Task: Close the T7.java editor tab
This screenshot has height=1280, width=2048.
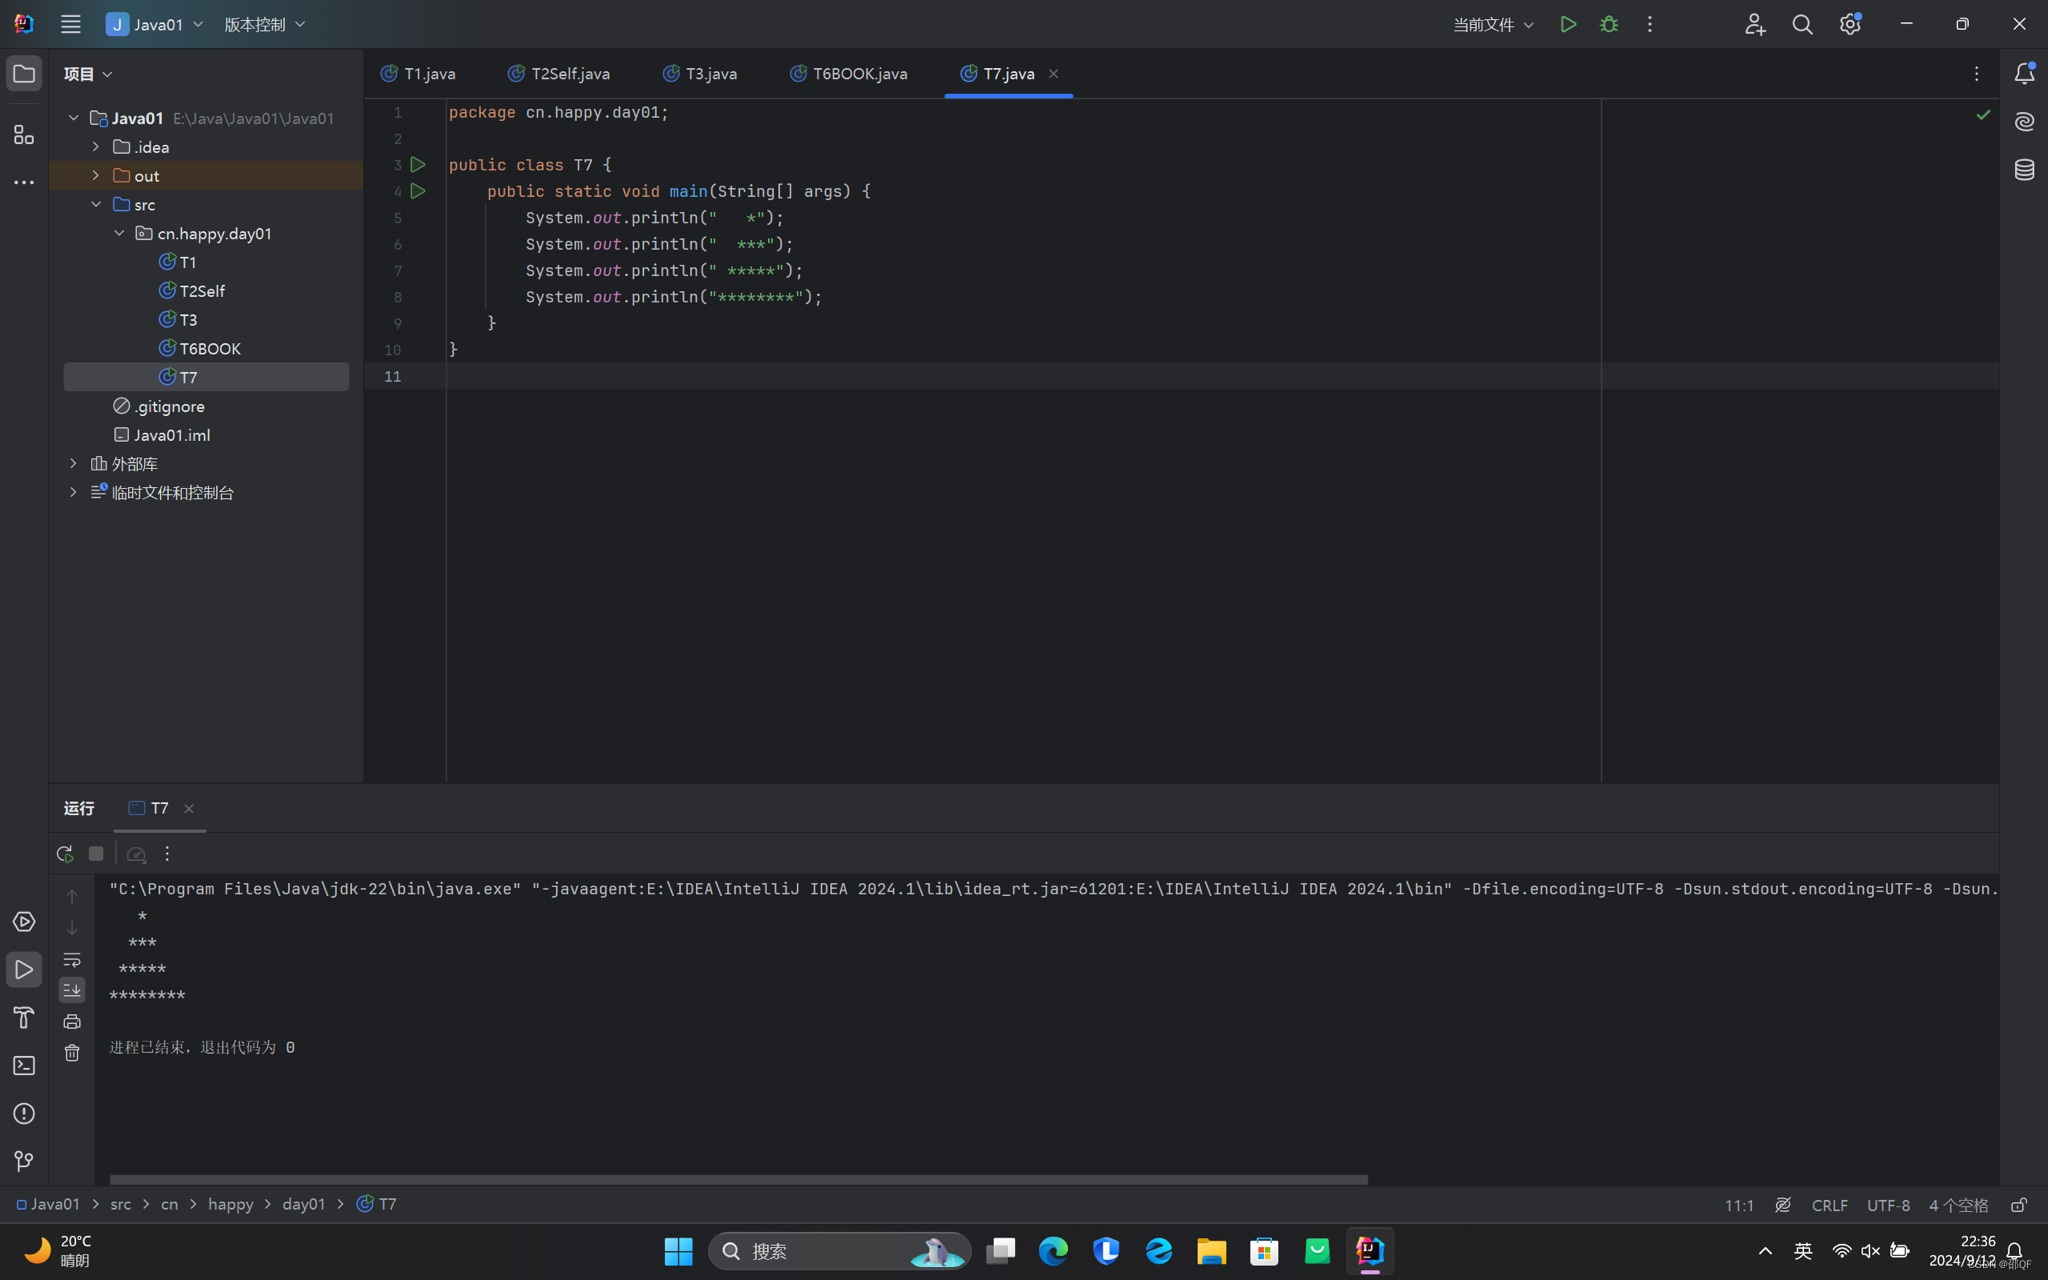Action: [1053, 73]
